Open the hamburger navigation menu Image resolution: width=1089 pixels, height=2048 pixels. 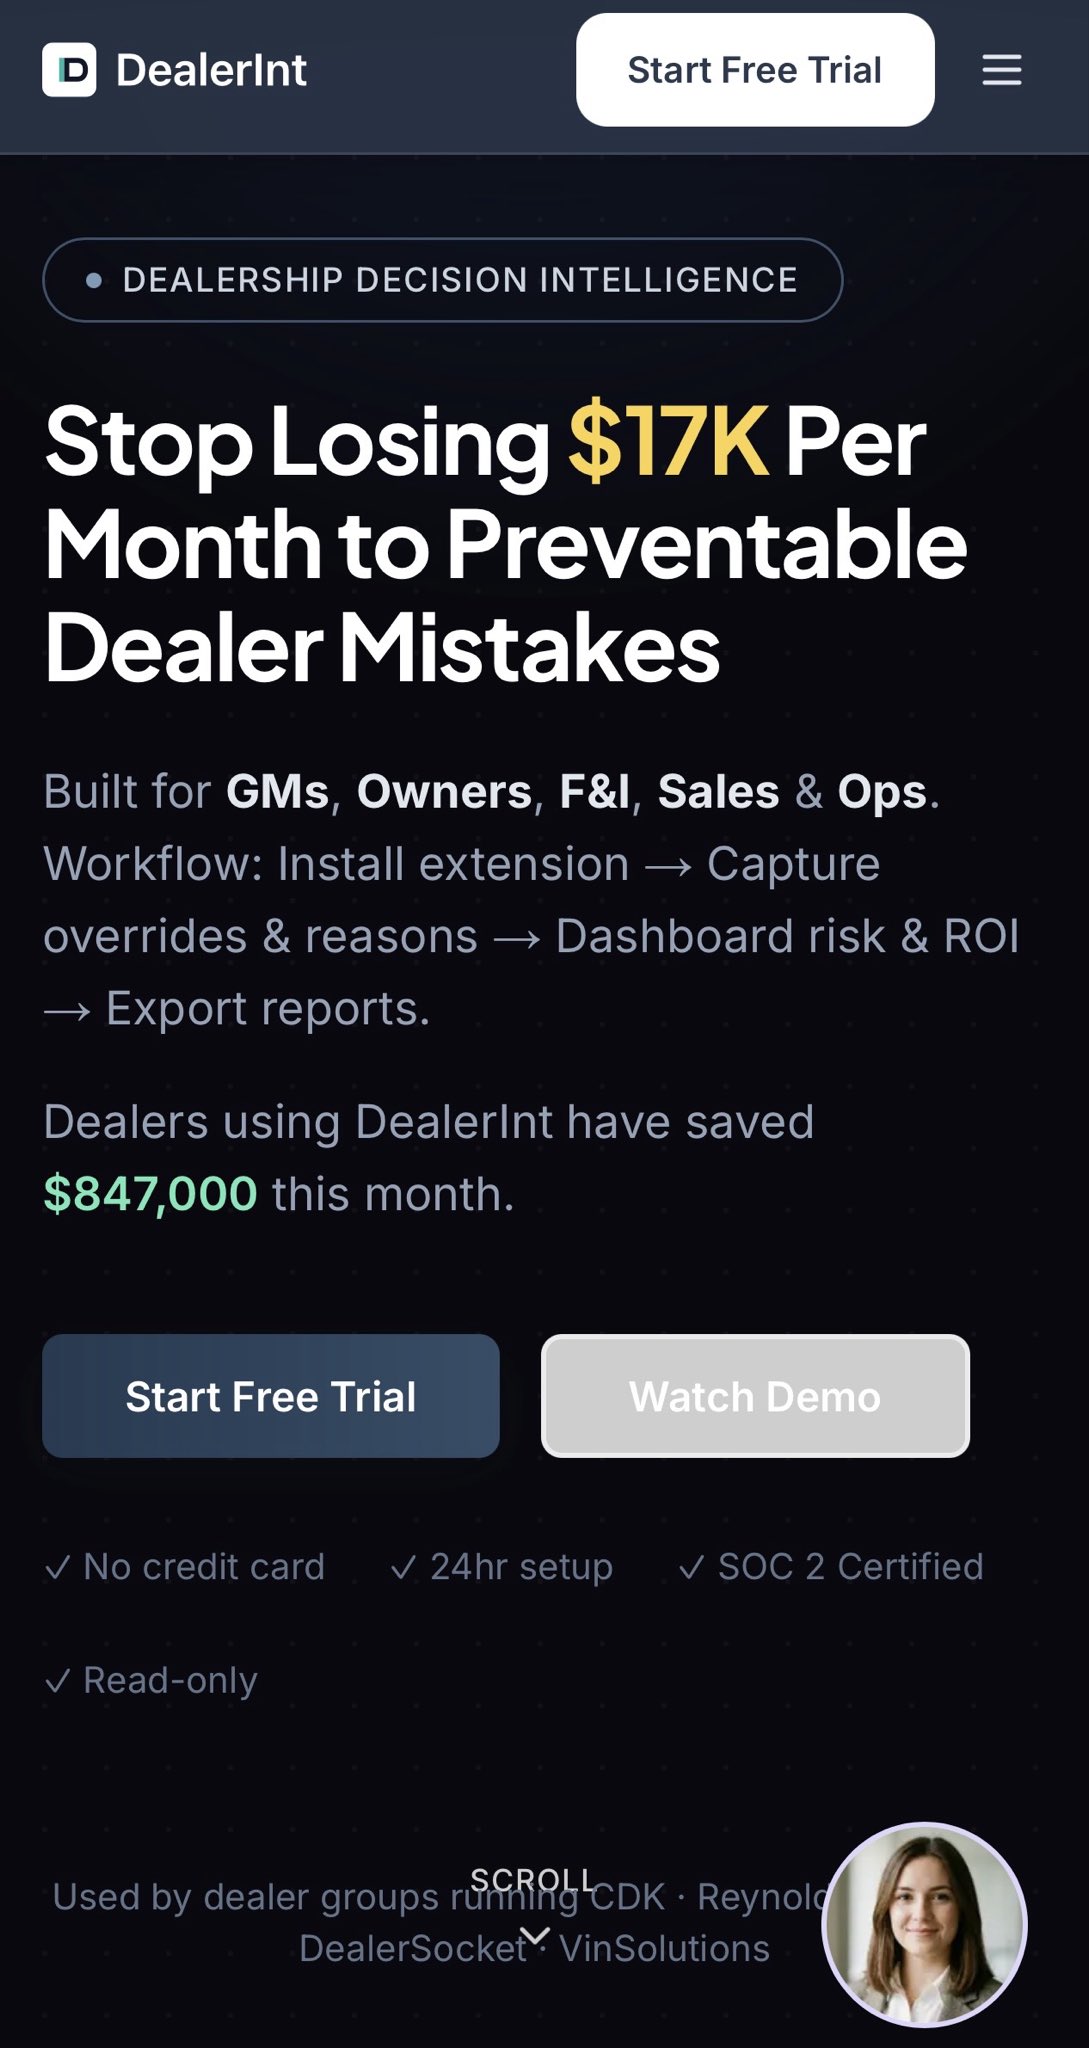pyautogui.click(x=1001, y=70)
